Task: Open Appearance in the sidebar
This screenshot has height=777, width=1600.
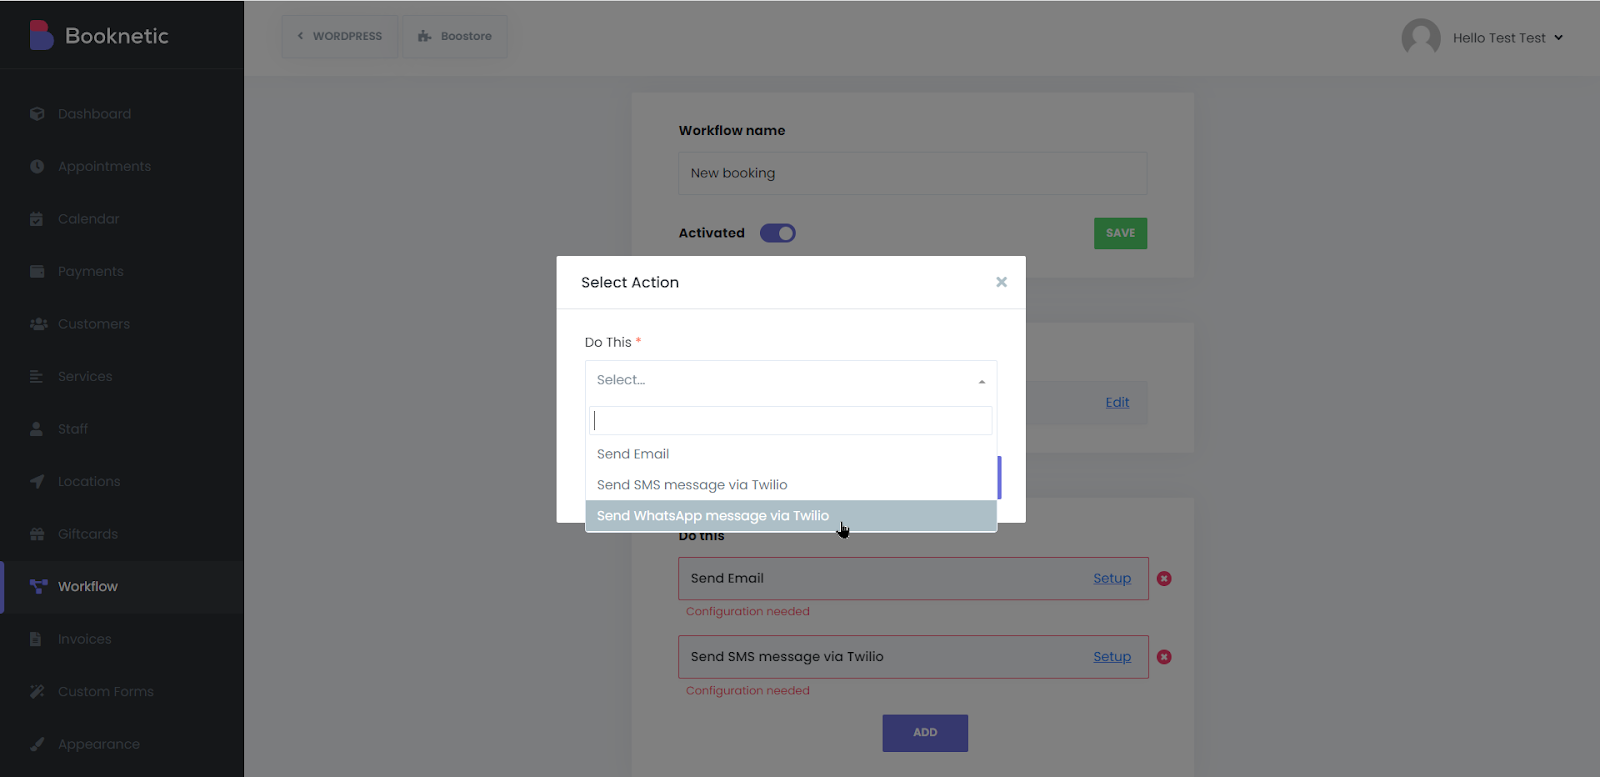Action: tap(98, 744)
